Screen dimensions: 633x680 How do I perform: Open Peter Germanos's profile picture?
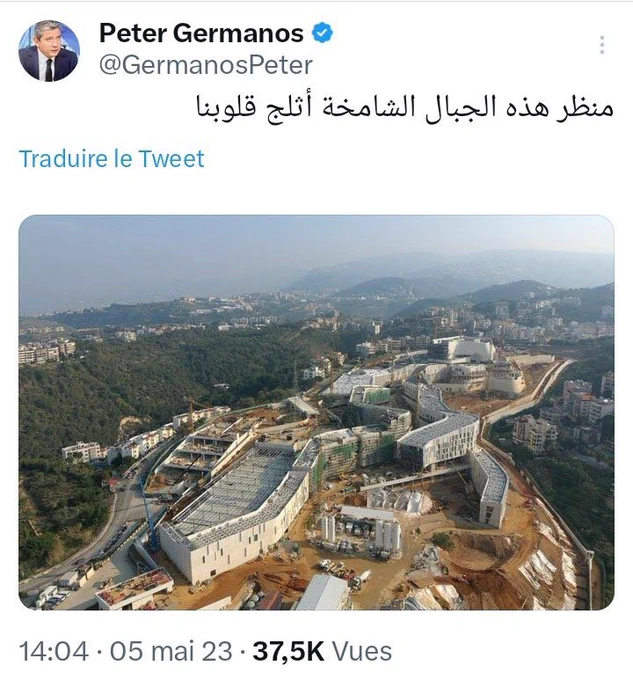tap(49, 50)
